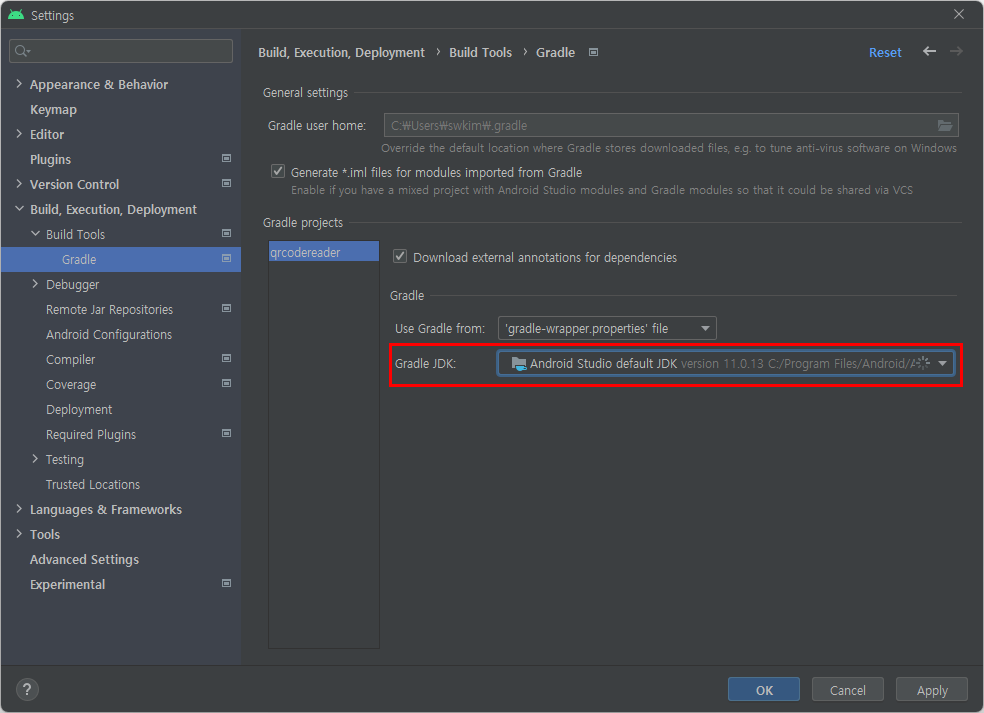Expand Appearance & Behavior section
Image resolution: width=984 pixels, height=713 pixels.
click(19, 83)
